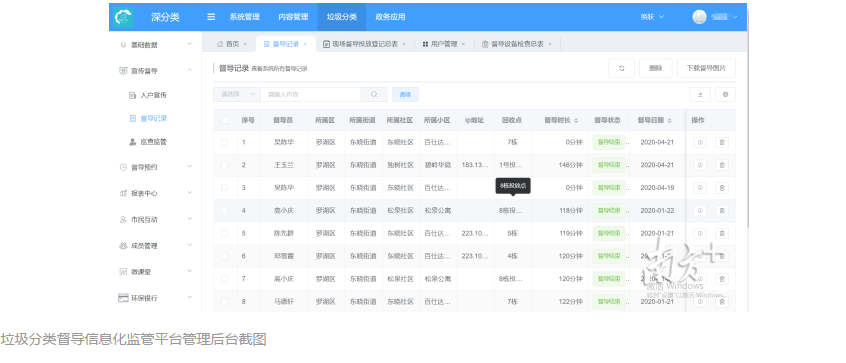Click the download/export icon above the table
846x363 pixels.
(x=700, y=94)
